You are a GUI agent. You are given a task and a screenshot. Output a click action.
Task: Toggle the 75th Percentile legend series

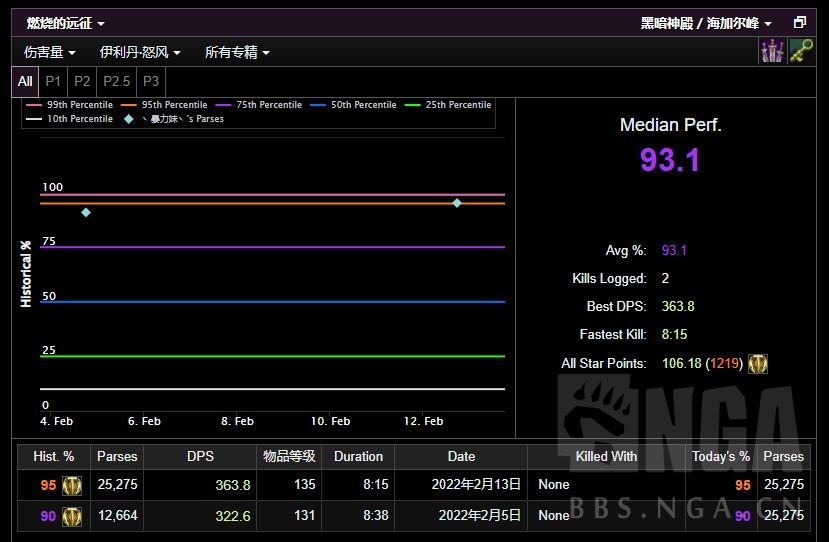click(x=259, y=105)
